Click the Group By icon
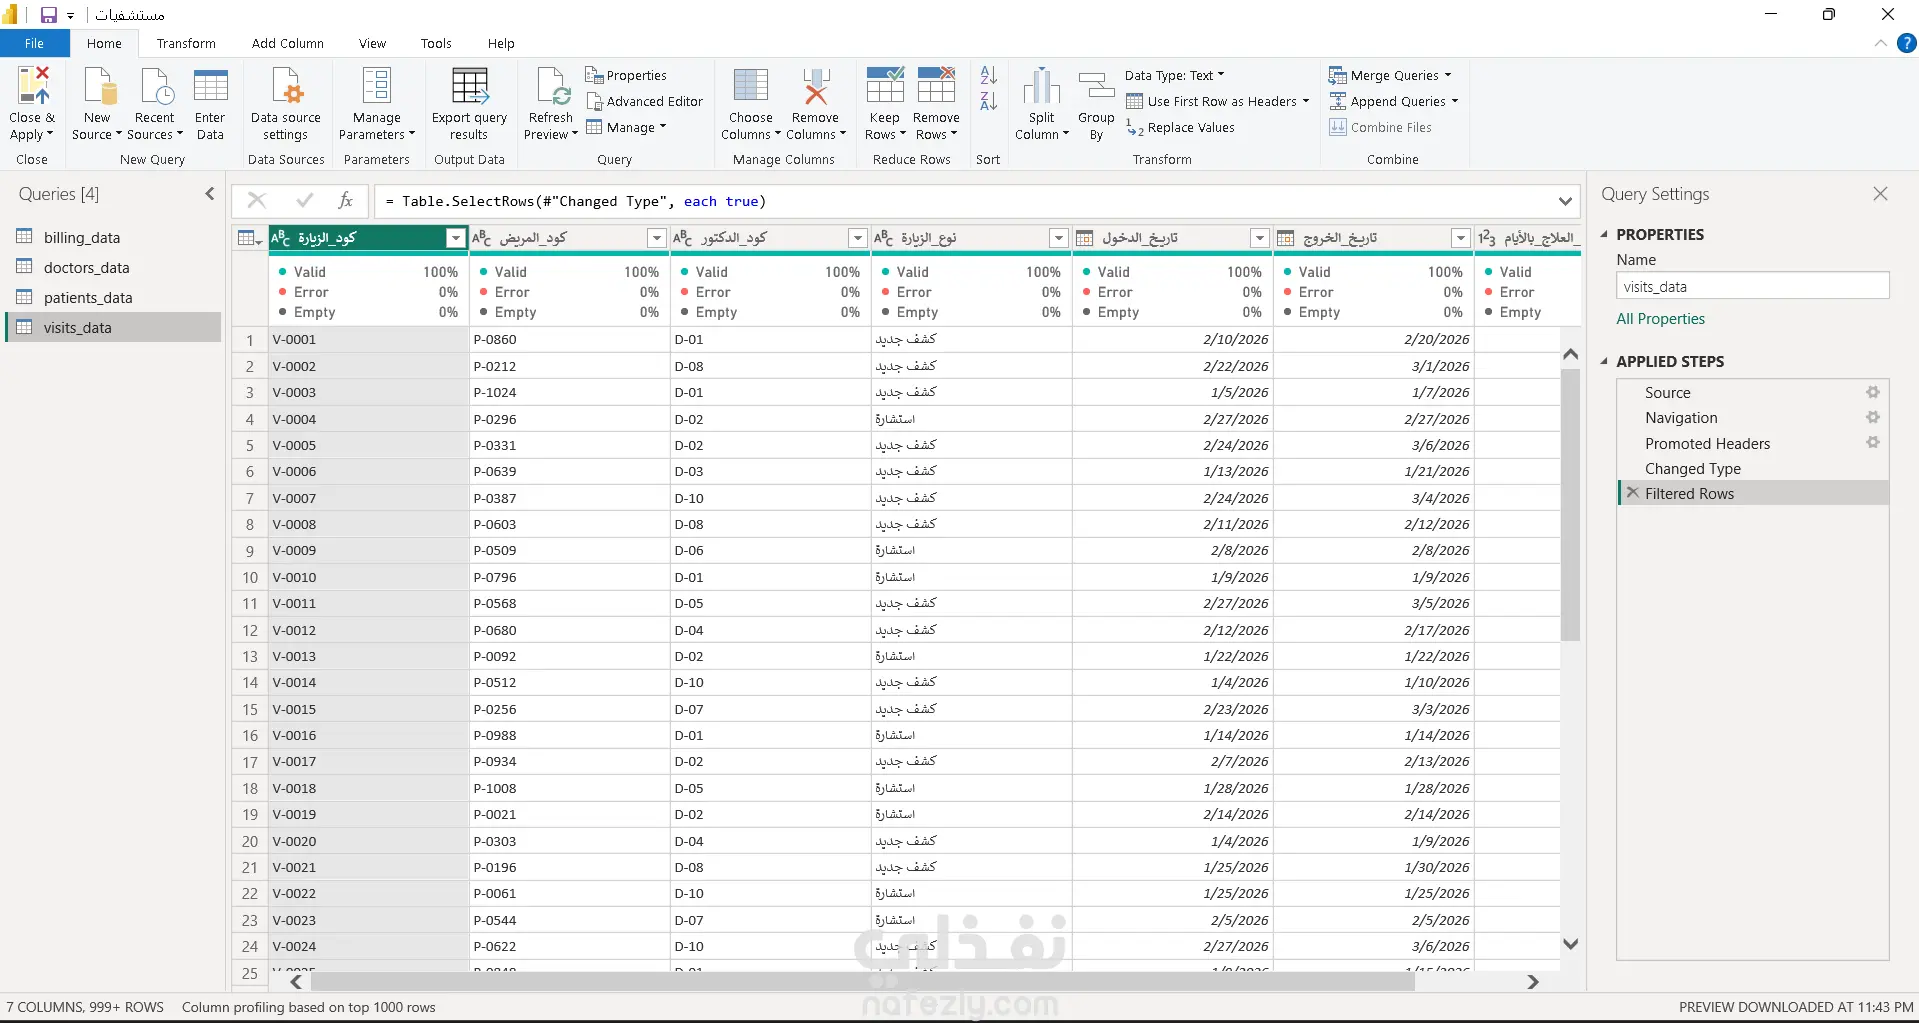The width and height of the screenshot is (1919, 1023). click(1096, 86)
